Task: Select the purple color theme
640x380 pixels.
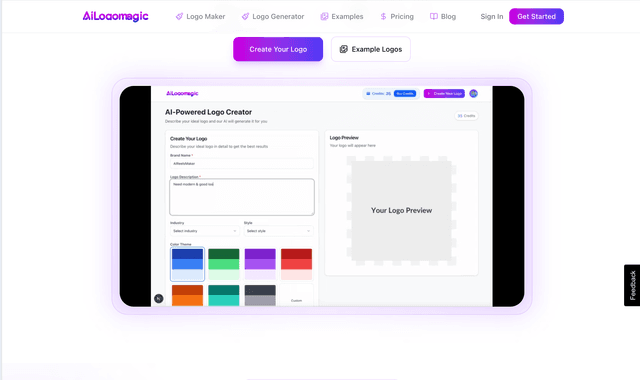Action: (260, 264)
